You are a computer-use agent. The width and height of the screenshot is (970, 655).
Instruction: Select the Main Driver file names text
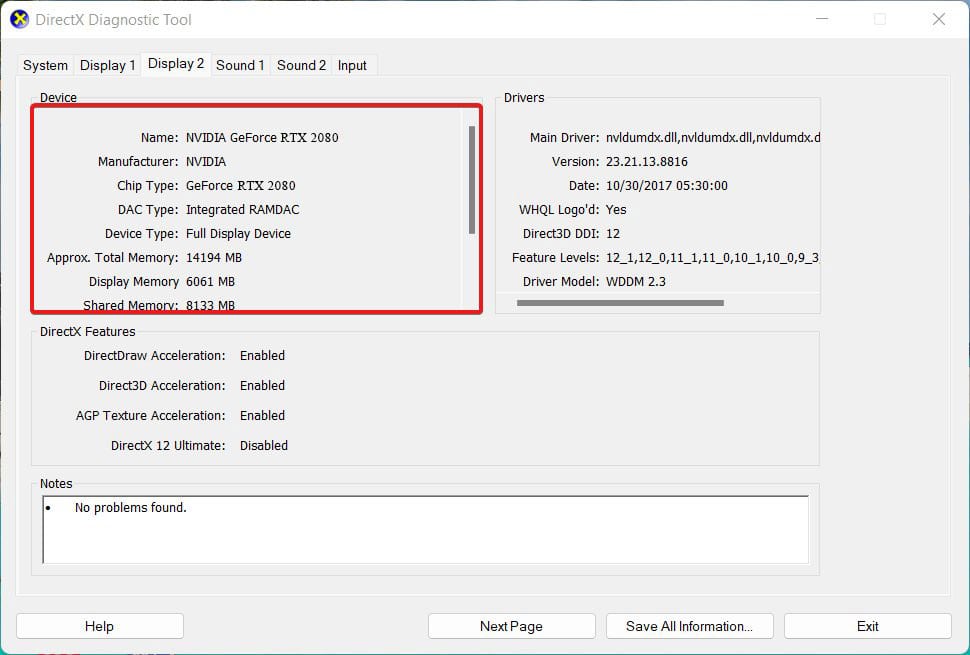tap(712, 137)
